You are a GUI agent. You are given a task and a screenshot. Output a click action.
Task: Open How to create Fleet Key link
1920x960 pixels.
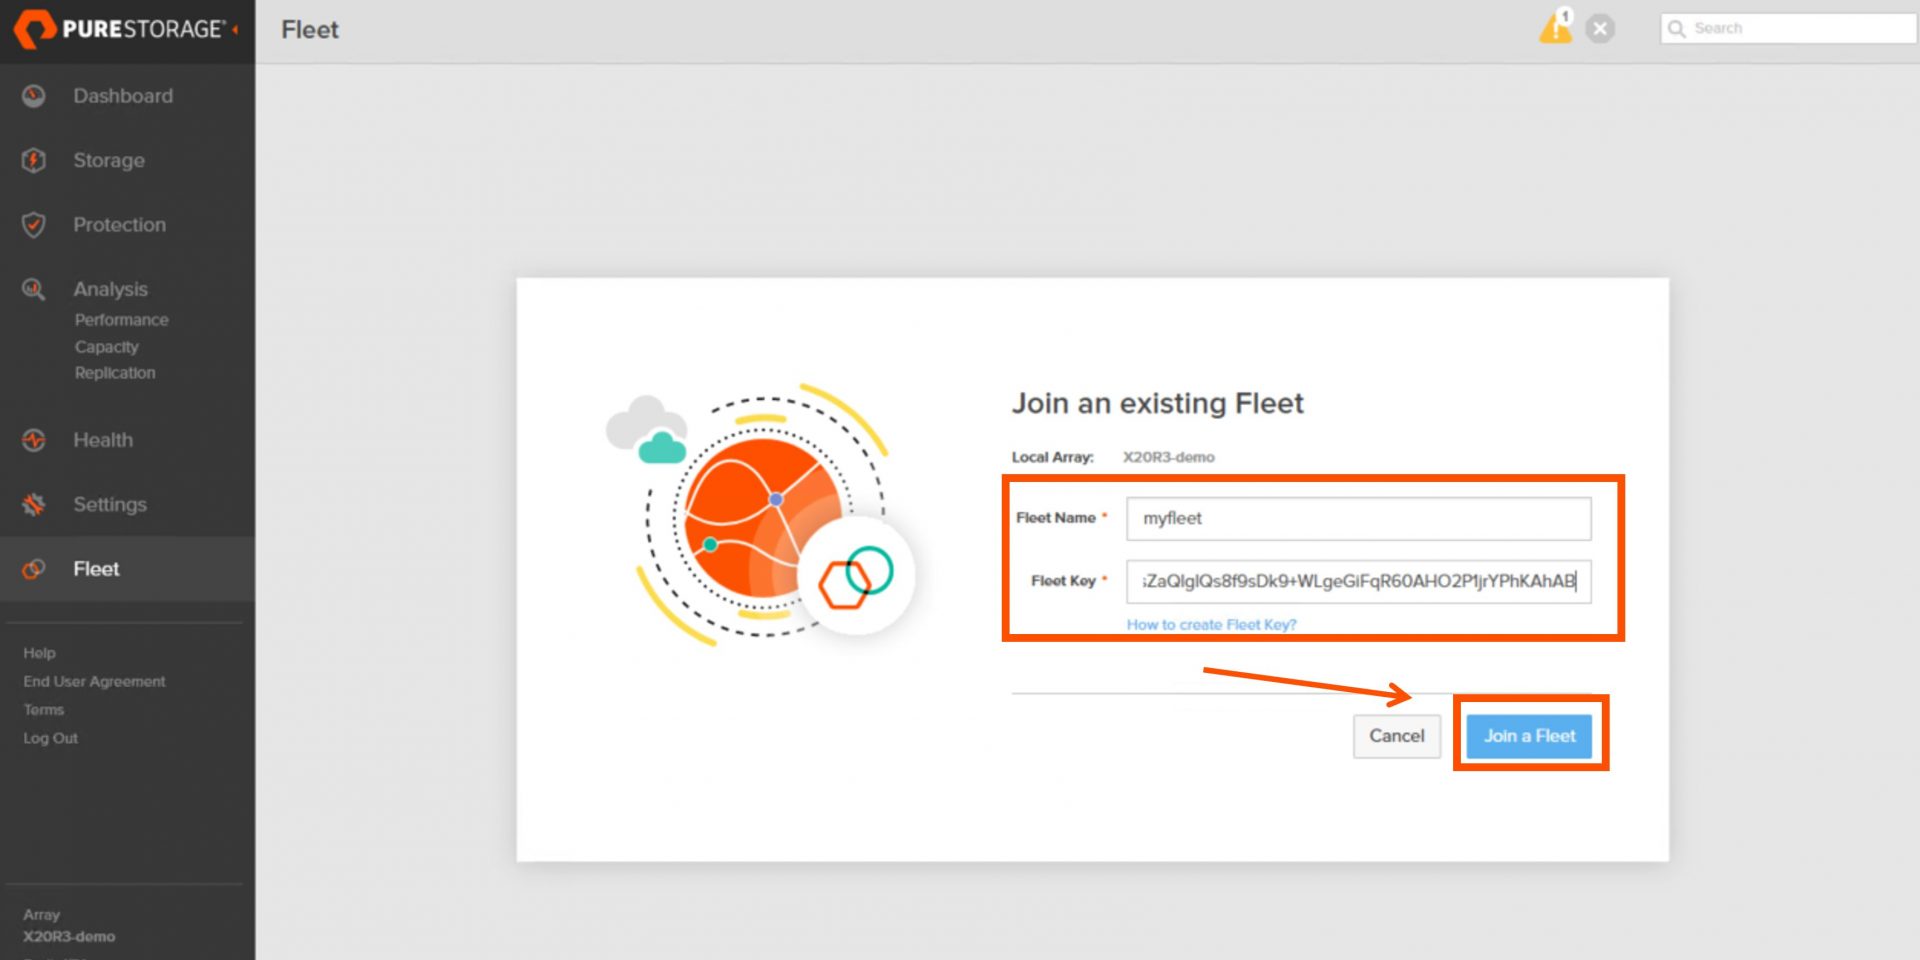click(1212, 625)
